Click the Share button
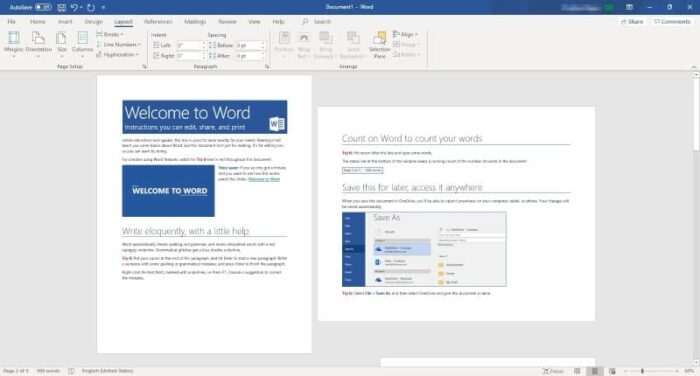Viewport: 700px width, 376px height. 632,21
